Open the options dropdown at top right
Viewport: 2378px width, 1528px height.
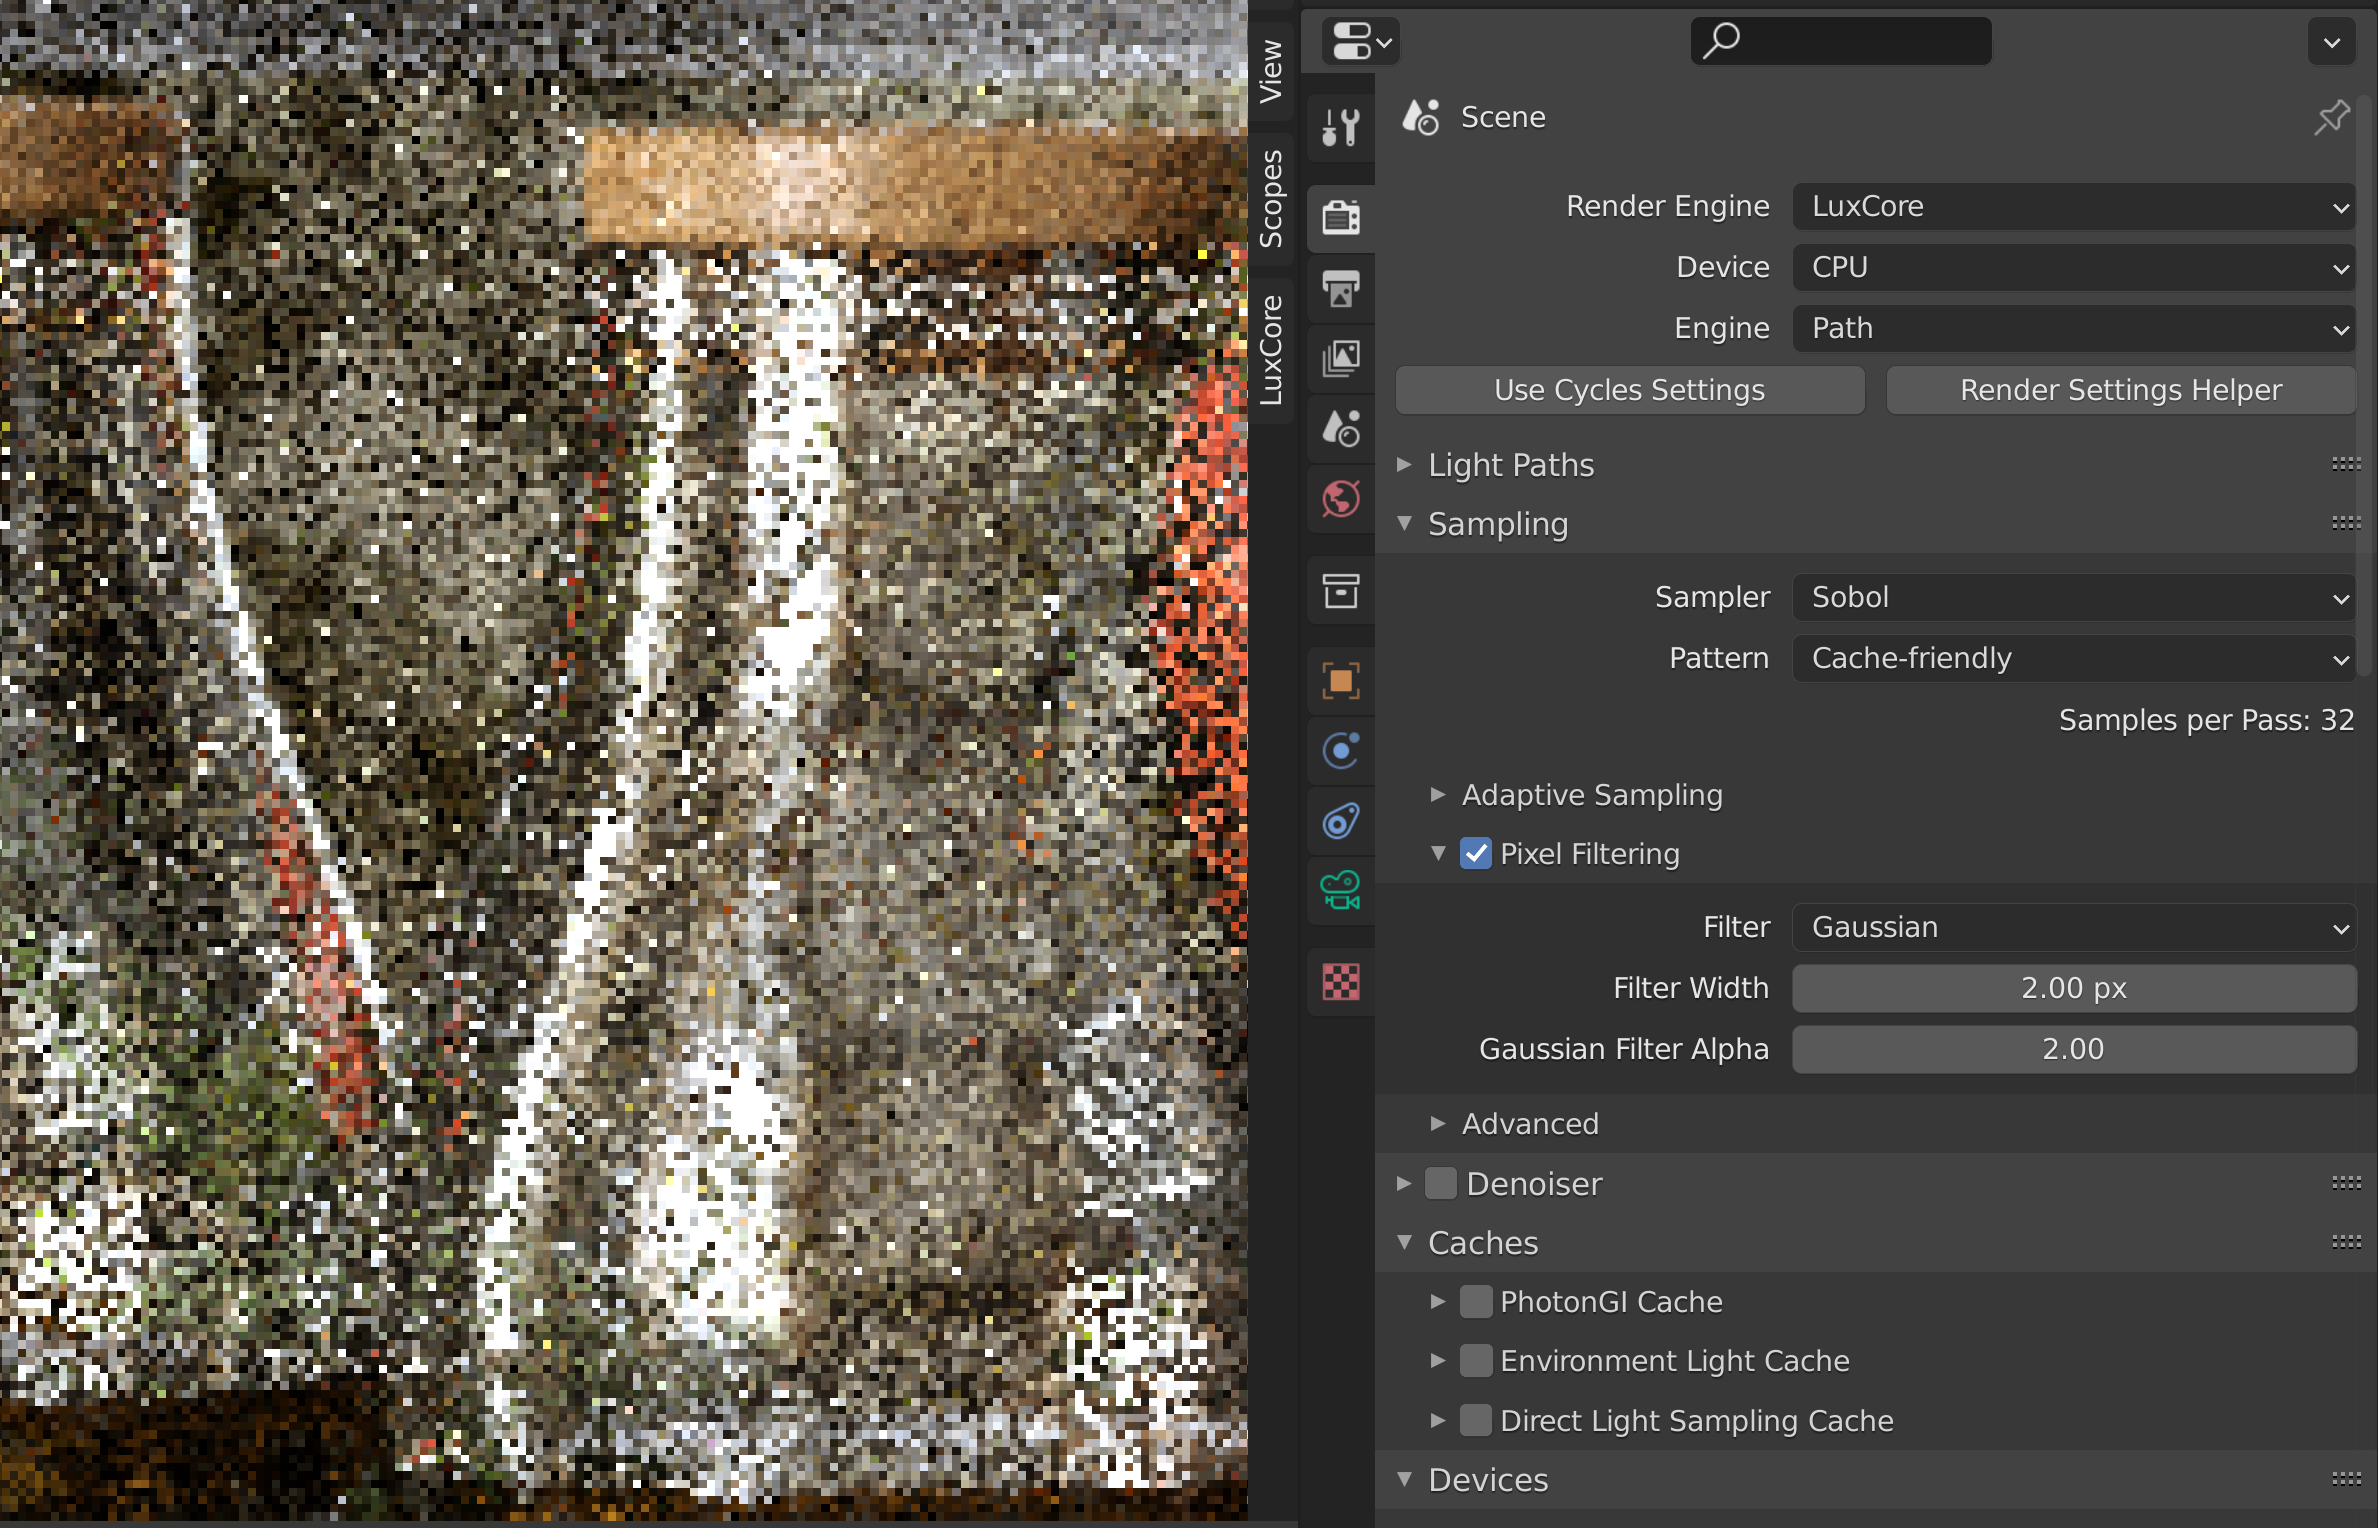pos(2332,42)
